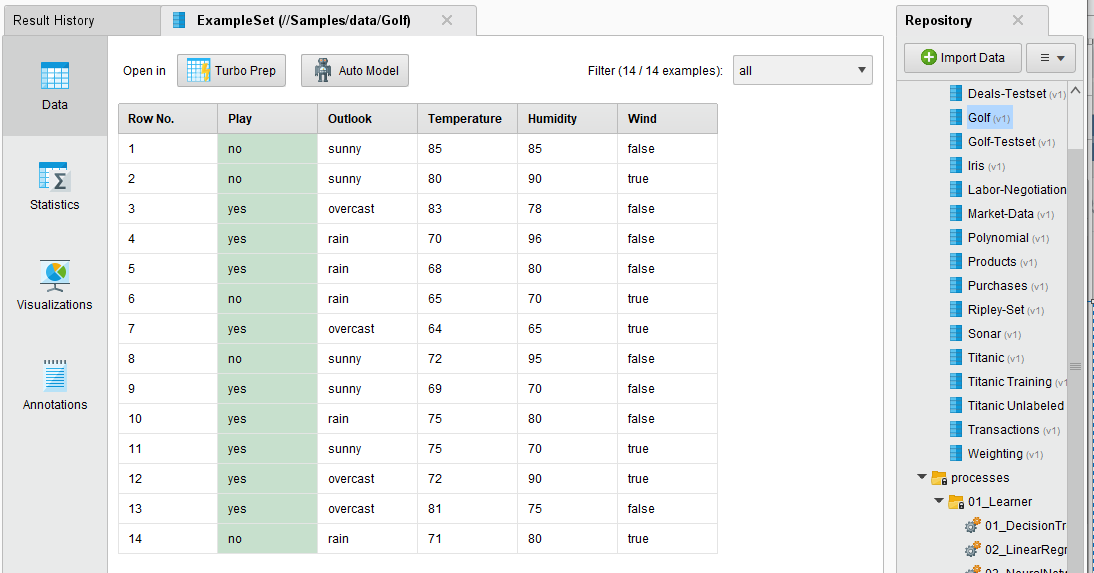Image resolution: width=1094 pixels, height=573 pixels.
Task: Close the Repository panel tab
Action: click(x=1018, y=20)
